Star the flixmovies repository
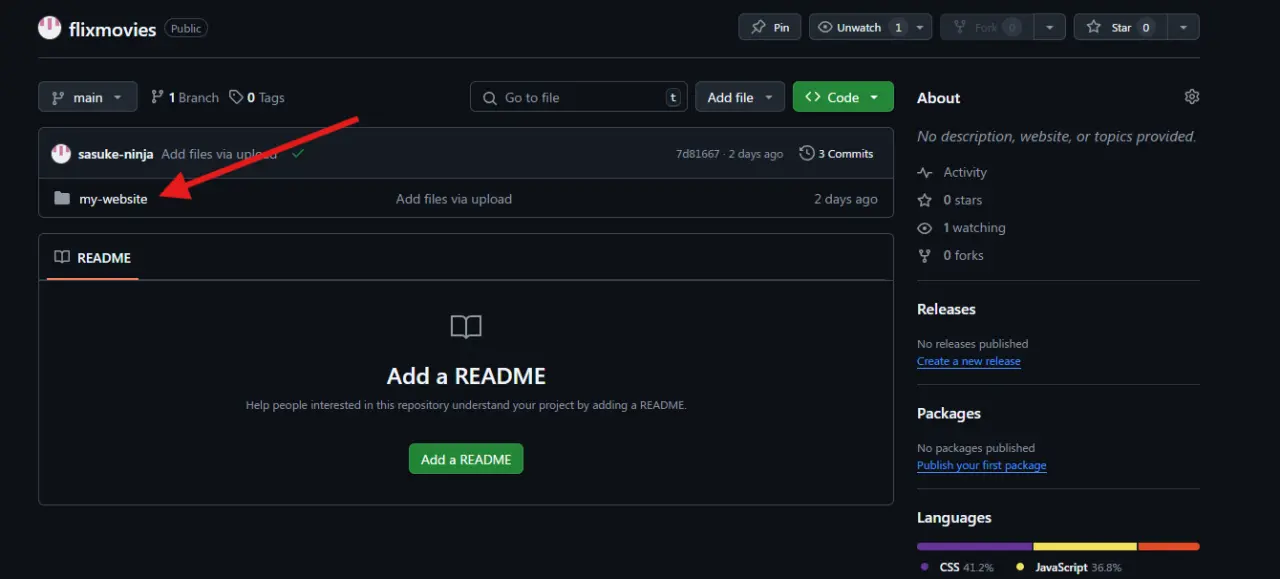This screenshot has width=1280, height=579. pyautogui.click(x=1120, y=27)
